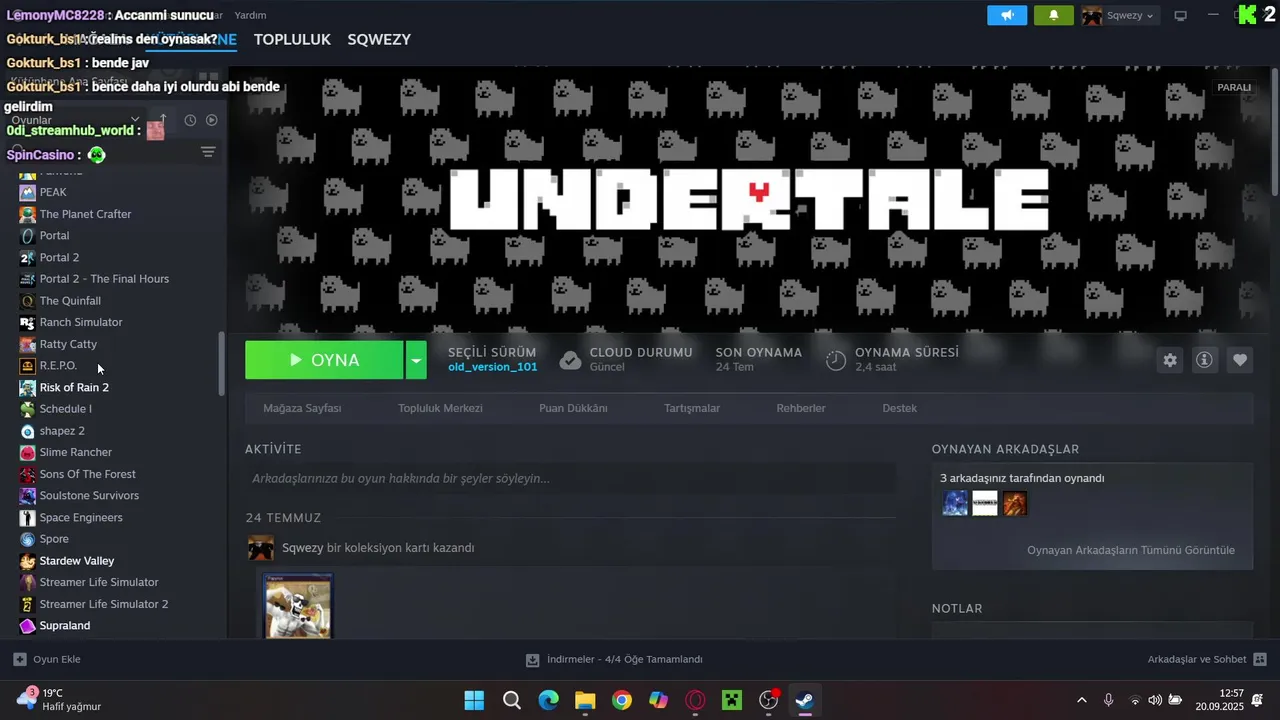Open Arkadaşlar ve Sohbet
Screen dimensions: 1280x720
tap(1207, 659)
